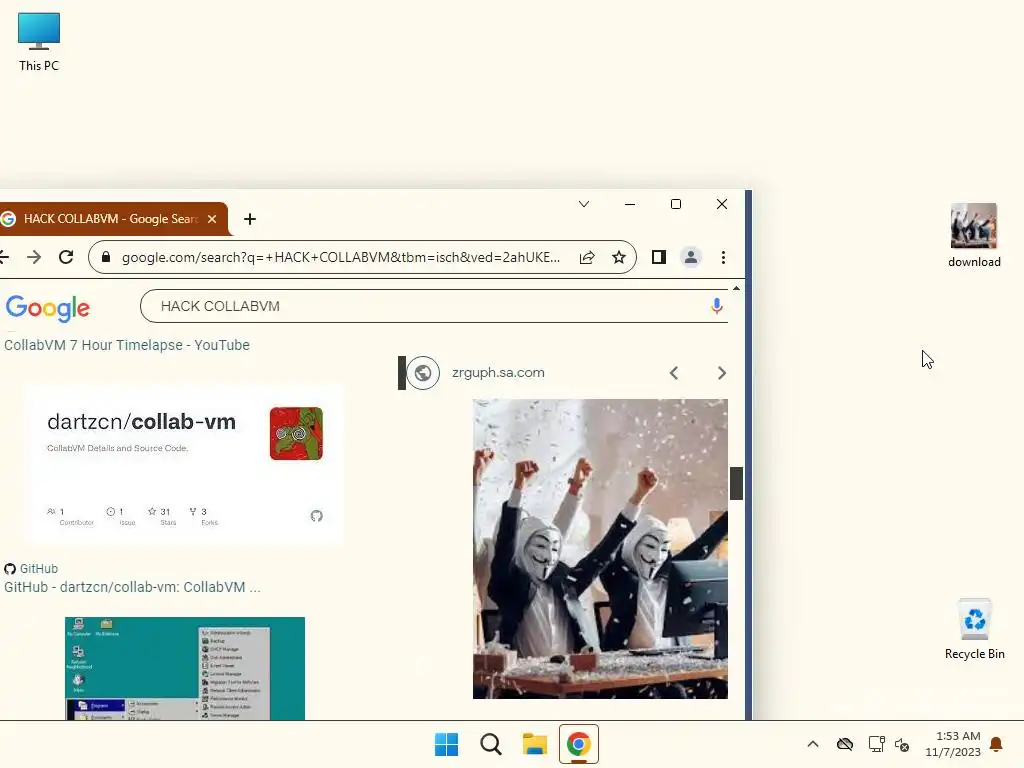The height and width of the screenshot is (768, 1024).
Task: Close the HACK COLLABVM tab
Action: pos(212,219)
